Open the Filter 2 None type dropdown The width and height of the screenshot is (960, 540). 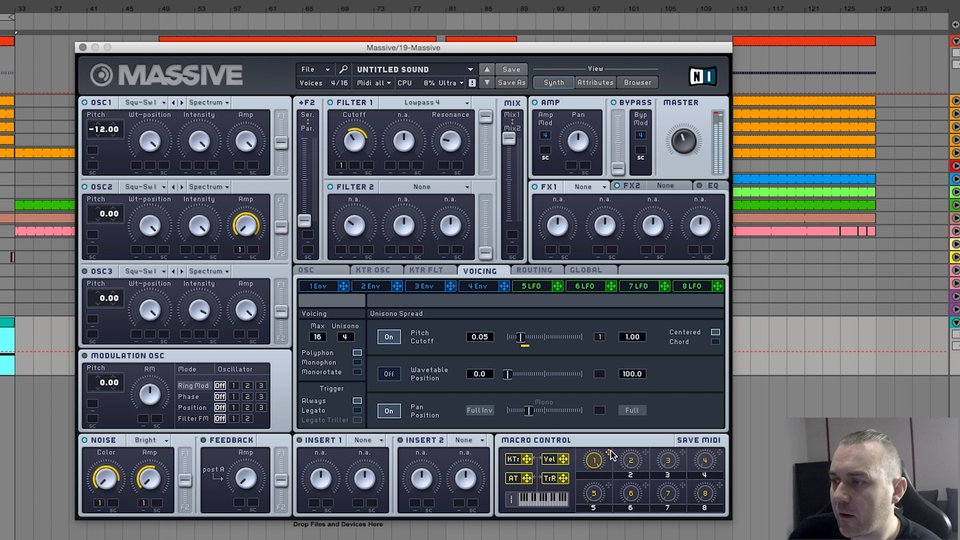coord(426,187)
